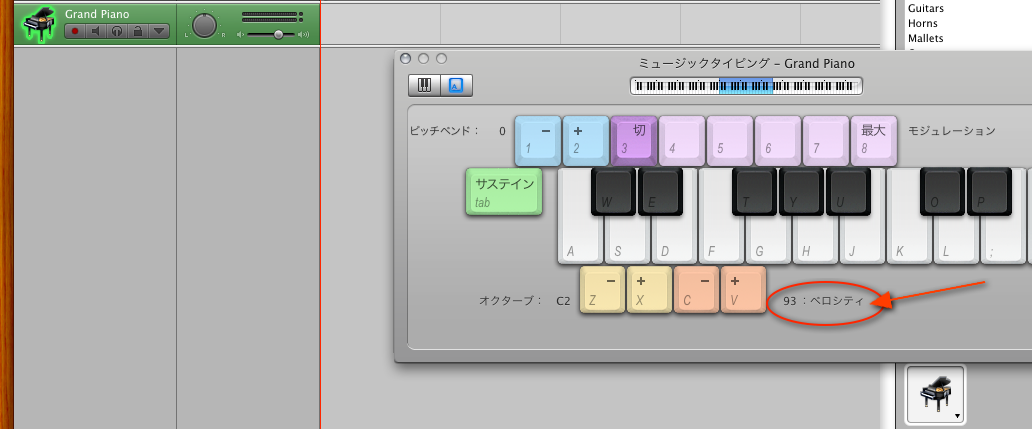Lower the octave with the Z key

[x=602, y=290]
